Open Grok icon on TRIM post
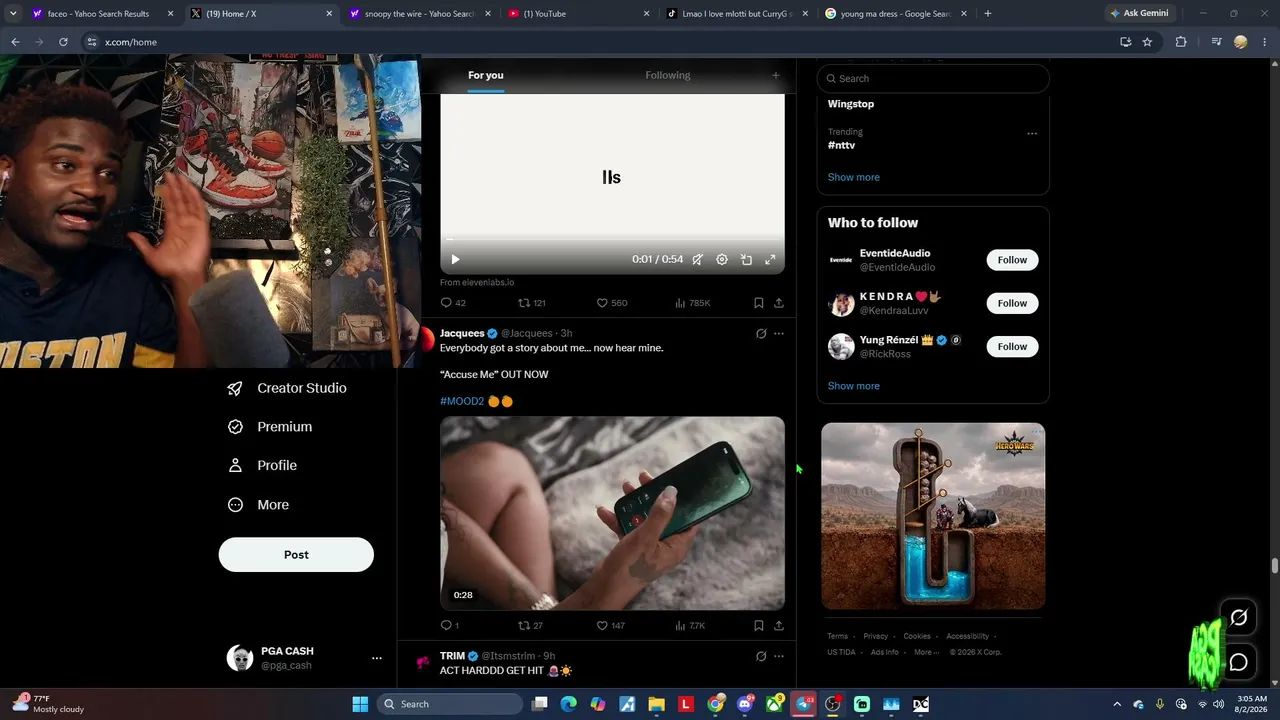The height and width of the screenshot is (720, 1280). (x=761, y=656)
